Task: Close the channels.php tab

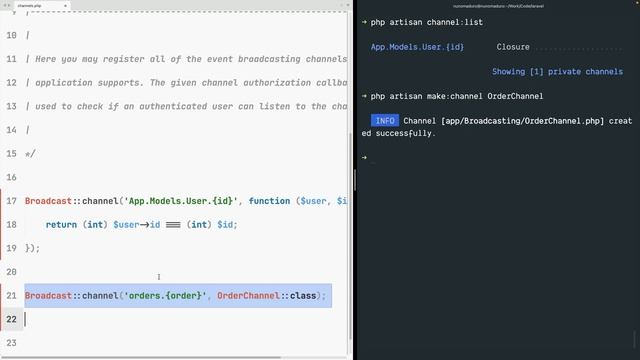Action: click(x=65, y=6)
